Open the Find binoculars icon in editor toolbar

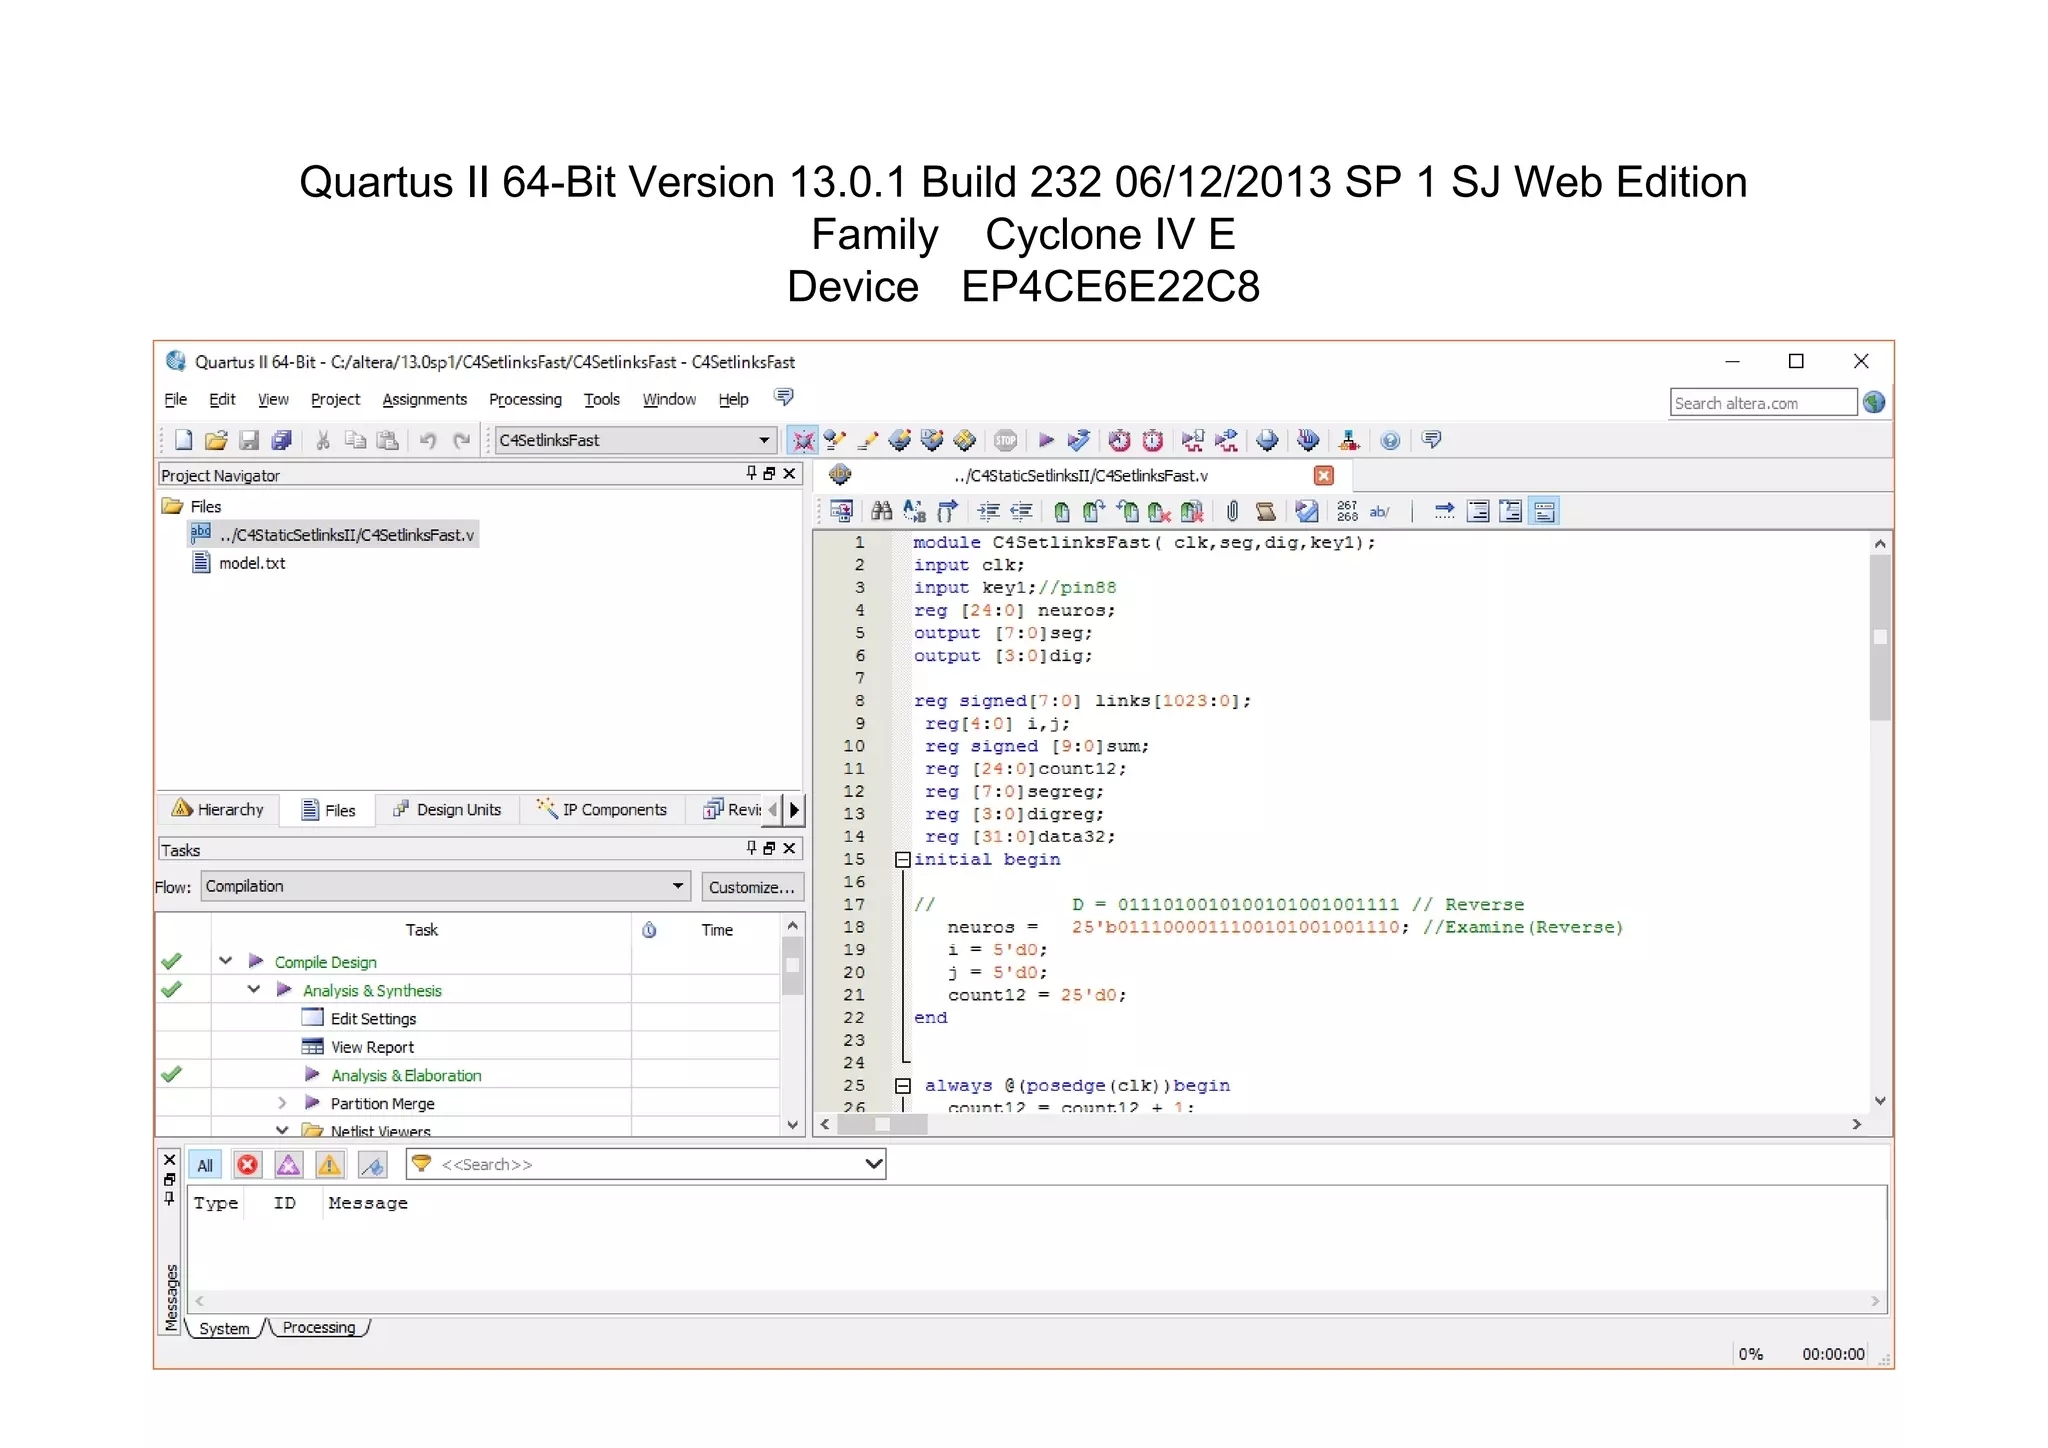click(x=881, y=512)
